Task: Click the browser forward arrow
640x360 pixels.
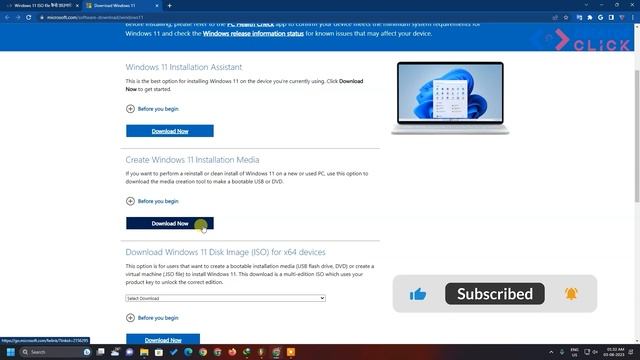Action: point(18,18)
